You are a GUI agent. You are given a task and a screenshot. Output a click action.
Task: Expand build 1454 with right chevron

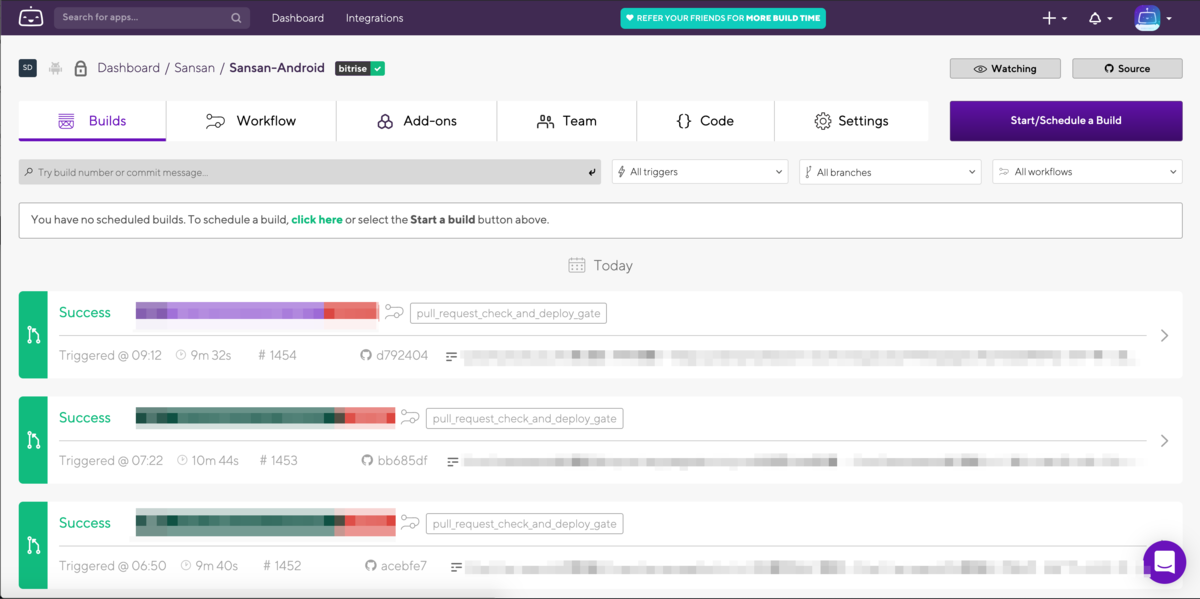(1164, 336)
